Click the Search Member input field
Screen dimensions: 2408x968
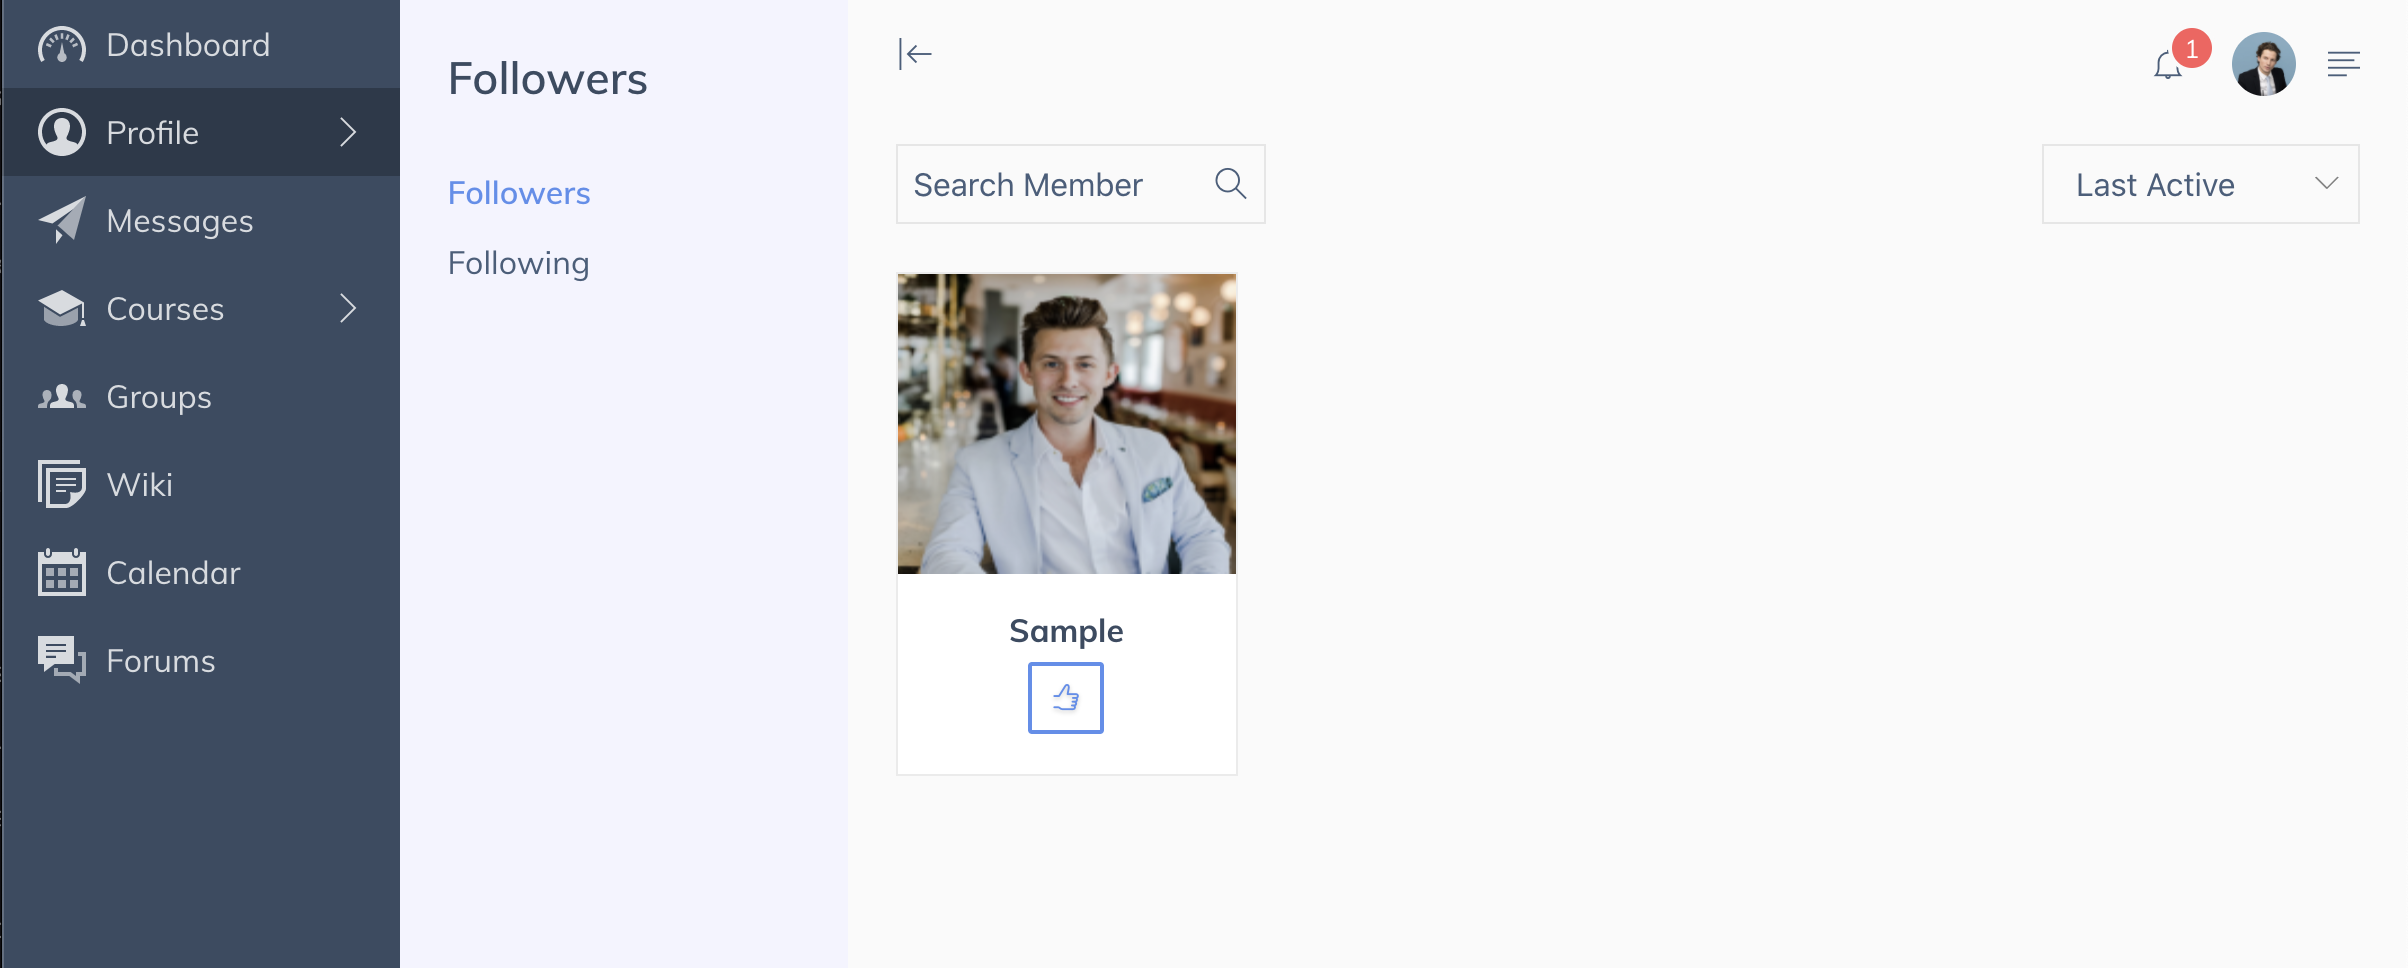pyautogui.click(x=1080, y=184)
